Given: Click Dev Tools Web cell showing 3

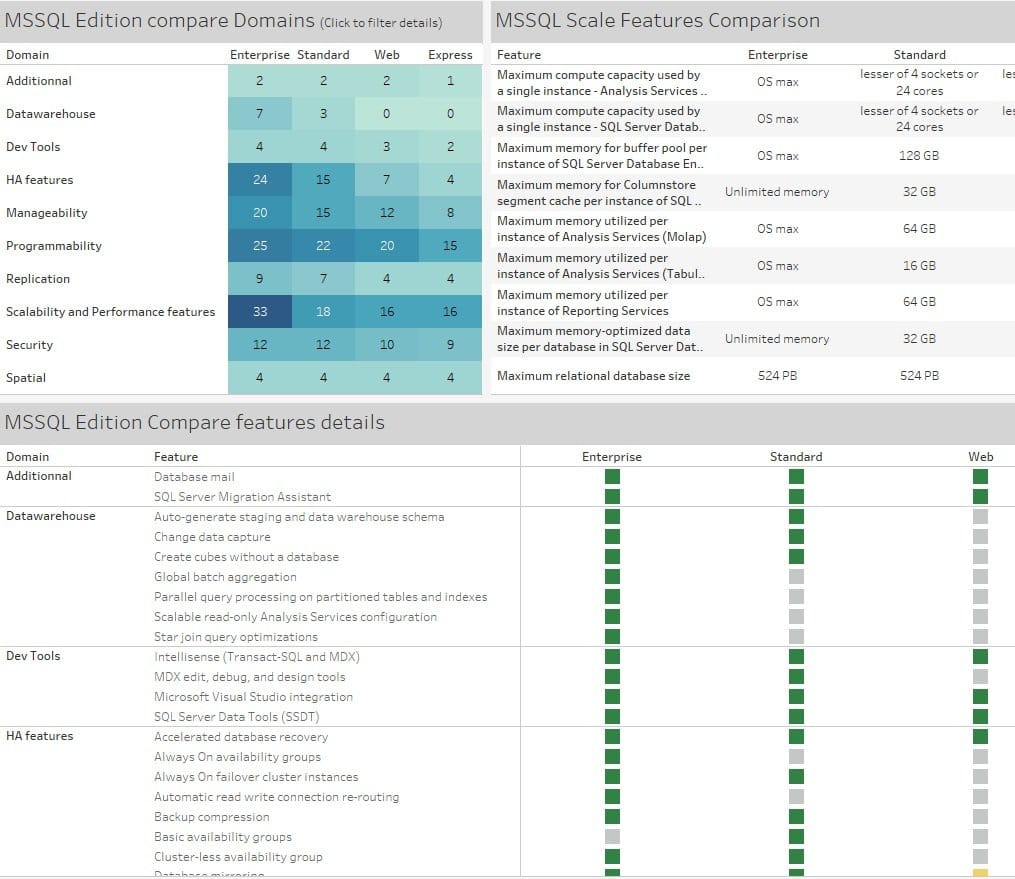Looking at the screenshot, I should [x=386, y=146].
